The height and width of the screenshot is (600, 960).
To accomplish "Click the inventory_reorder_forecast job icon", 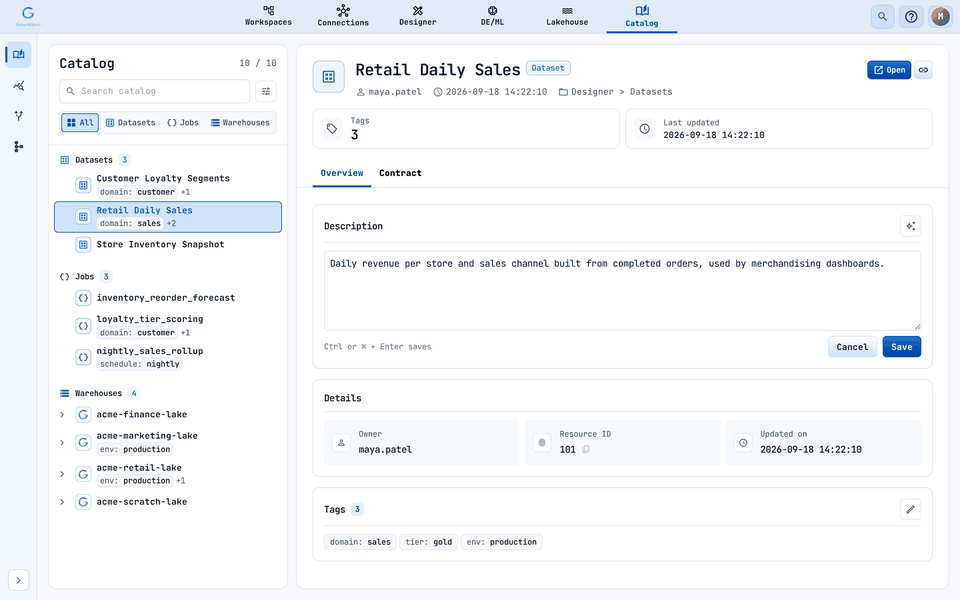I will (83, 298).
